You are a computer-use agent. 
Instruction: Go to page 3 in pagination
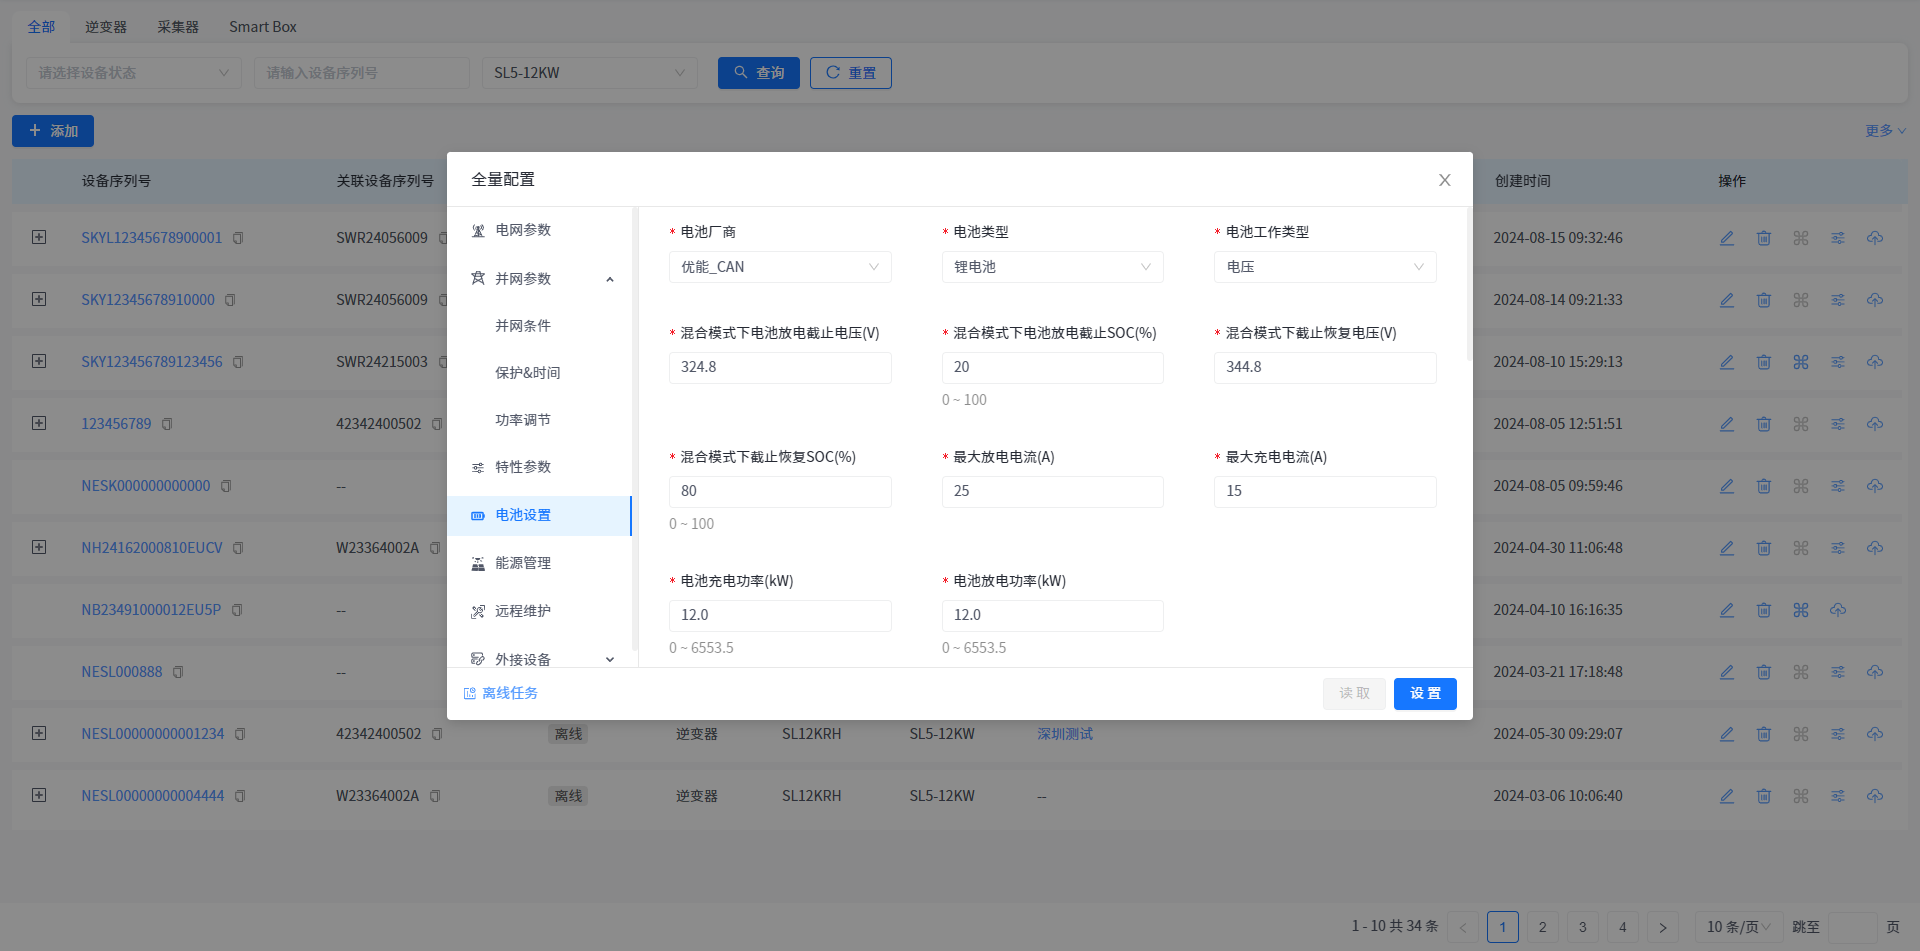1582,927
